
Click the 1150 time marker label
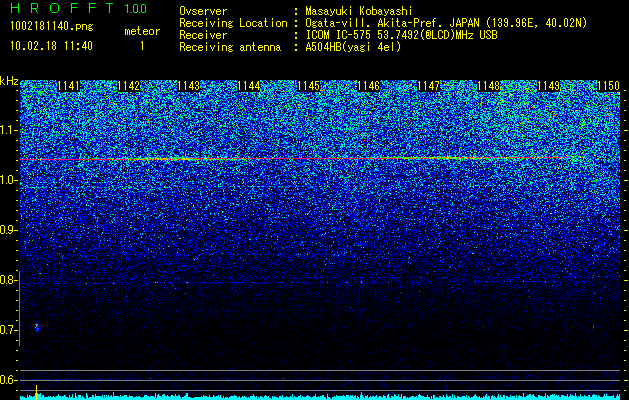609,86
